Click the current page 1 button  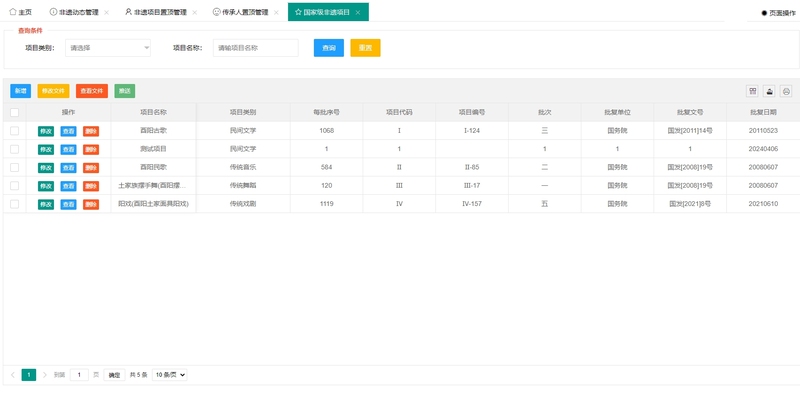(29, 375)
